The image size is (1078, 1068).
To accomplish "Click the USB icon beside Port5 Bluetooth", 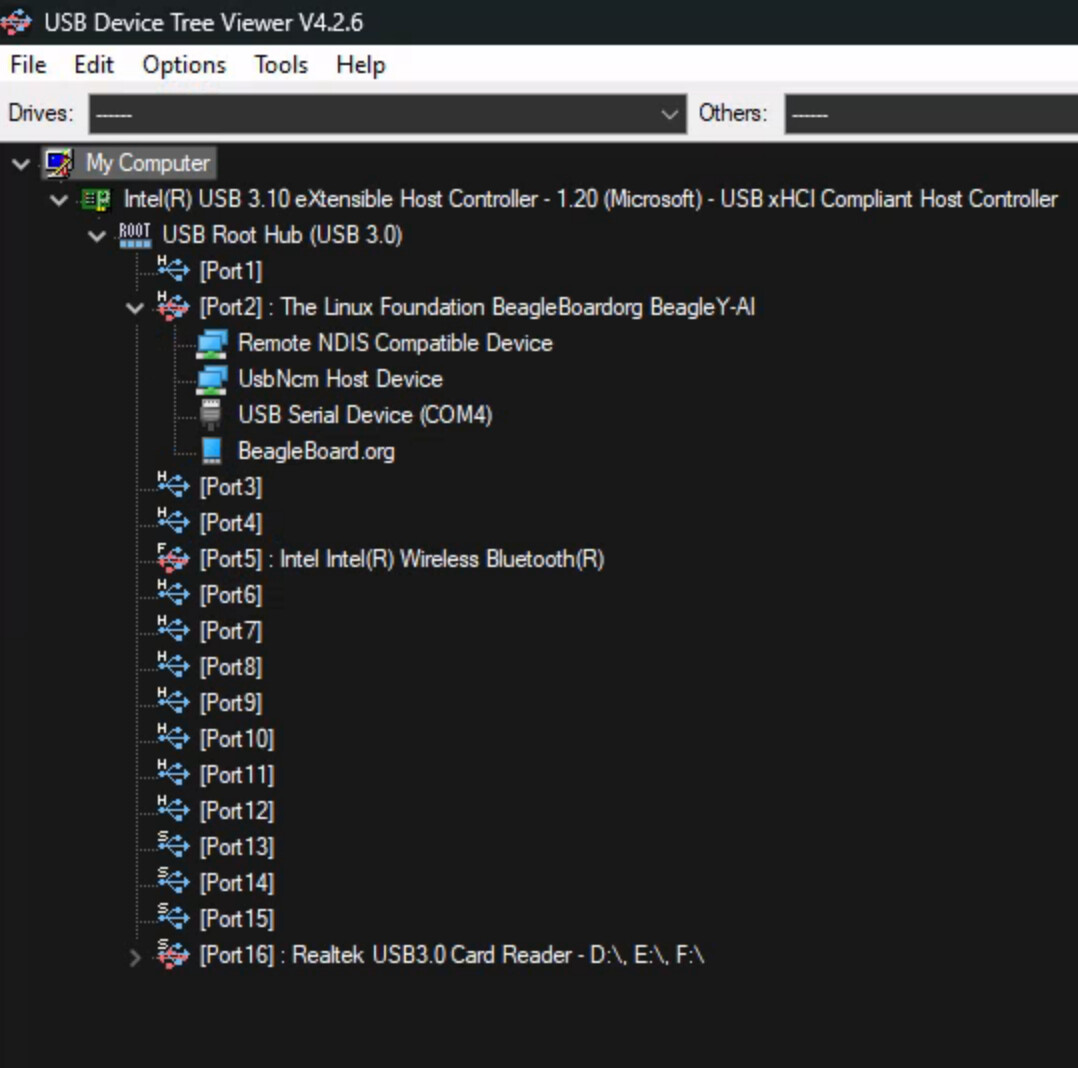I will point(173,557).
